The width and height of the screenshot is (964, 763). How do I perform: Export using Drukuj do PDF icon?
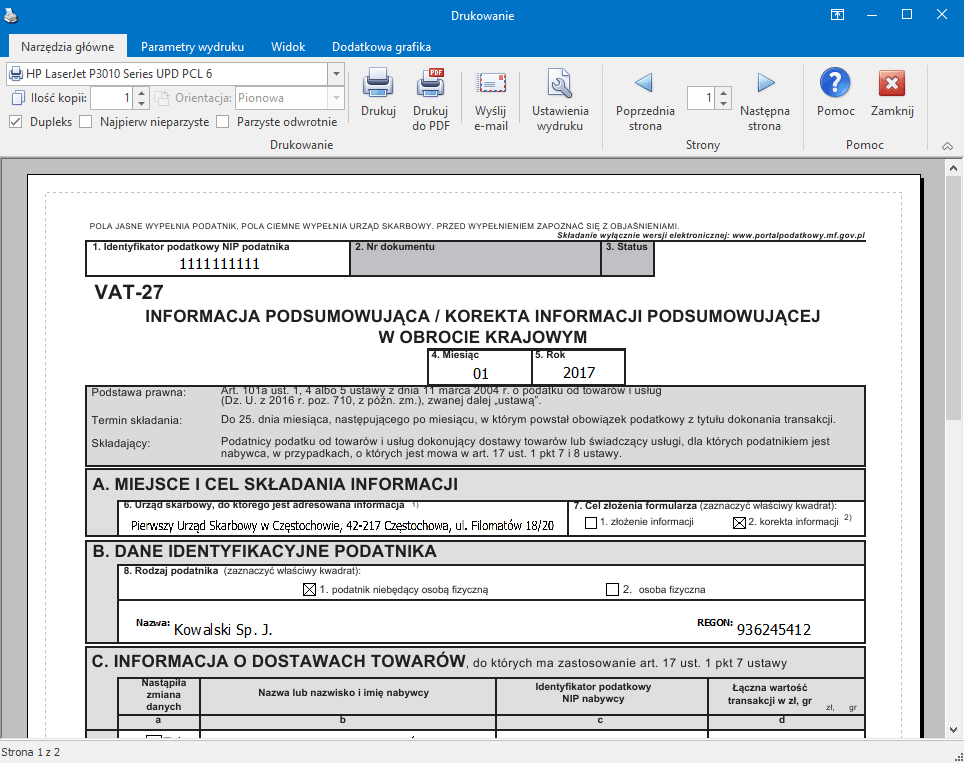click(430, 84)
